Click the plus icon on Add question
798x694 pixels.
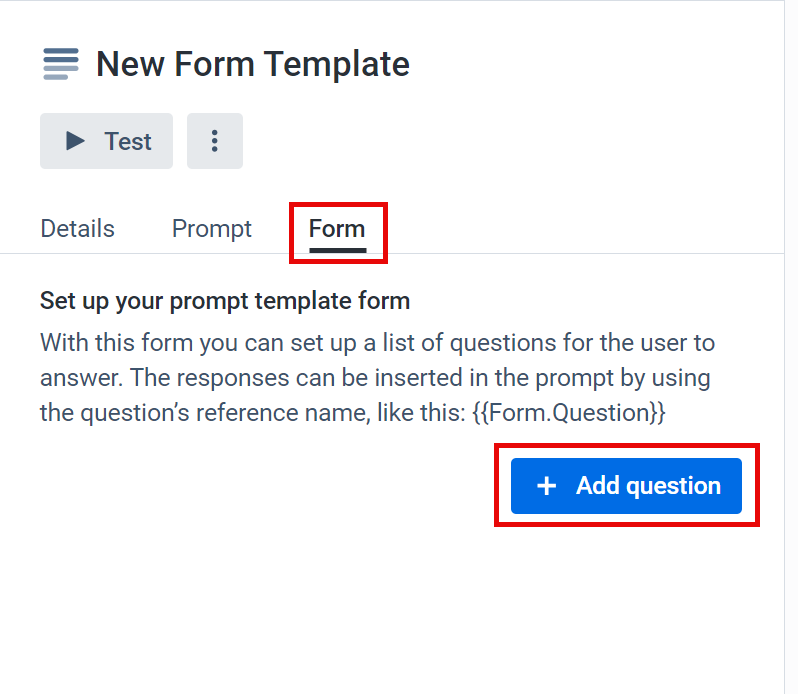[547, 485]
